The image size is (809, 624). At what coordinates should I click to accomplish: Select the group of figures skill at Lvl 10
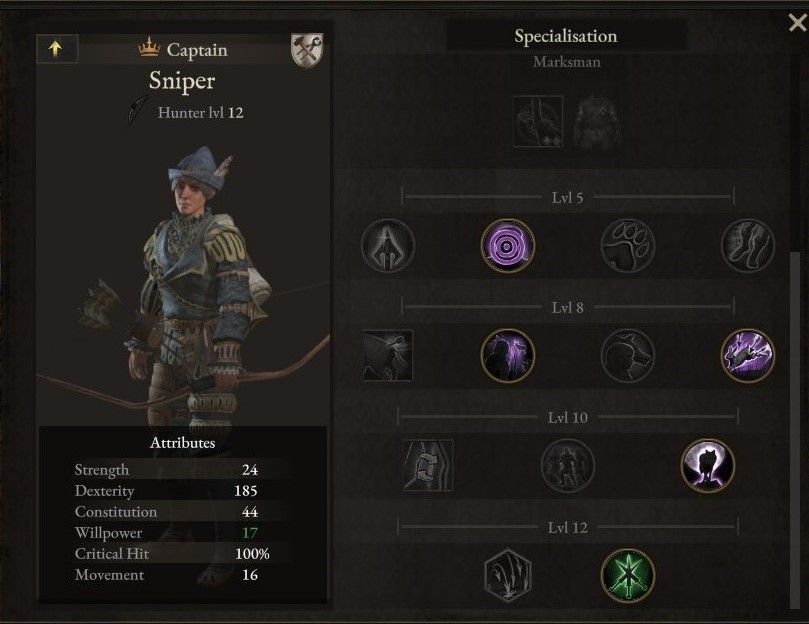(568, 466)
